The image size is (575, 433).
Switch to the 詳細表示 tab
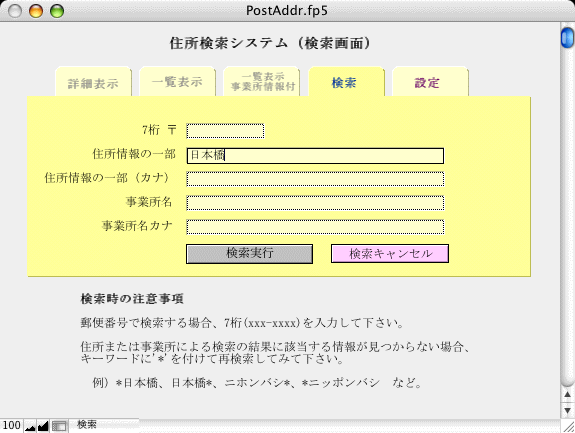[93, 82]
